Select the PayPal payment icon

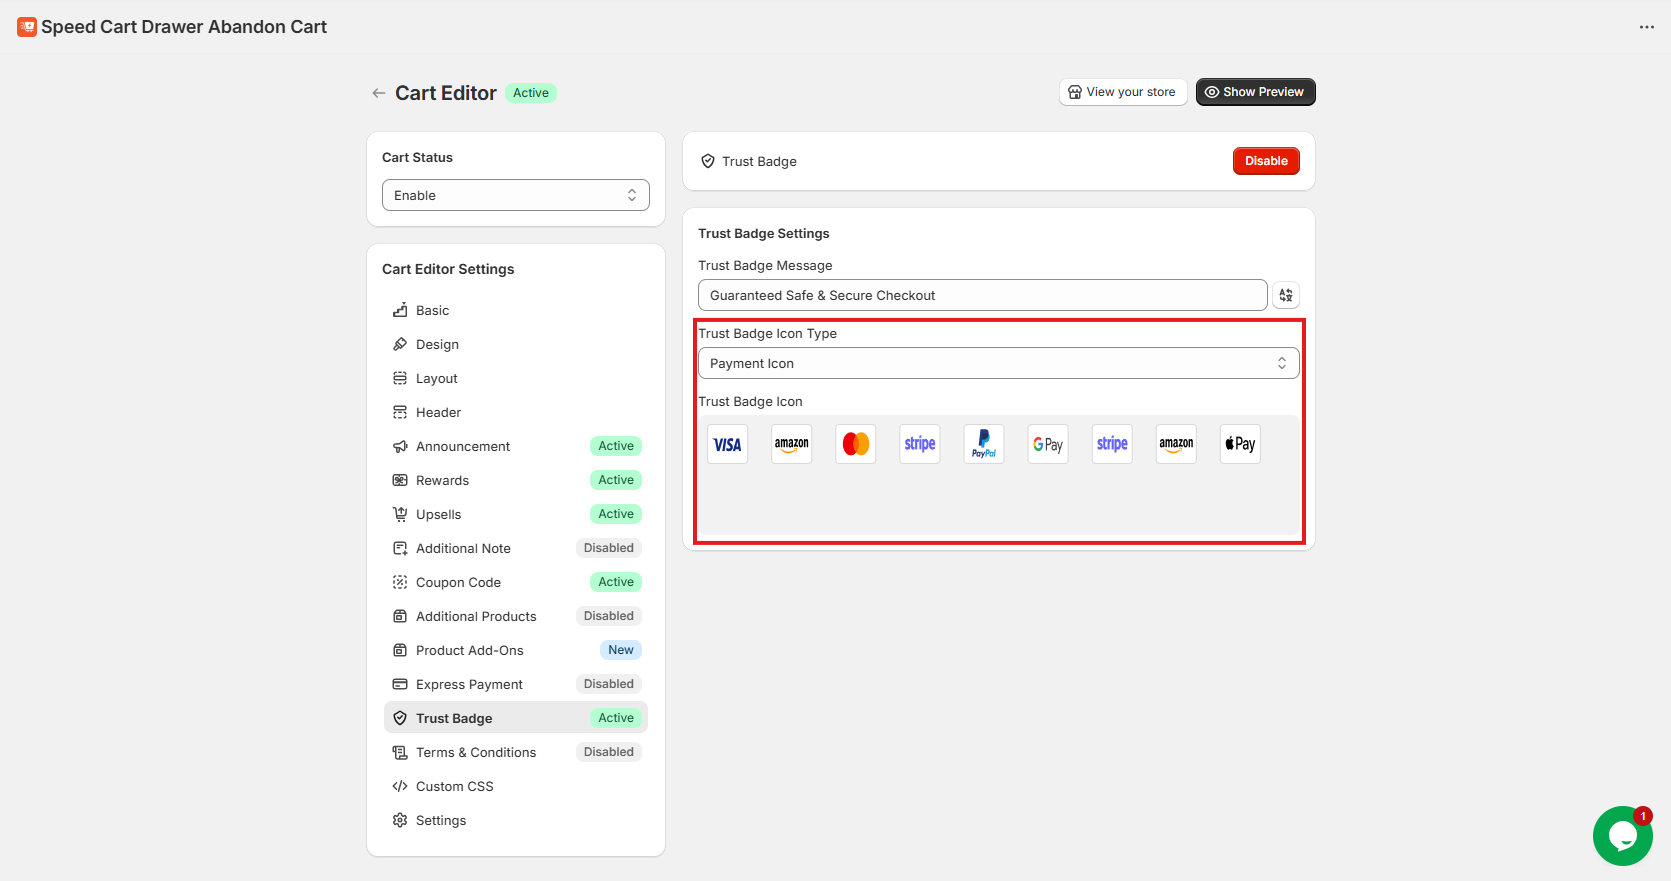point(983,444)
